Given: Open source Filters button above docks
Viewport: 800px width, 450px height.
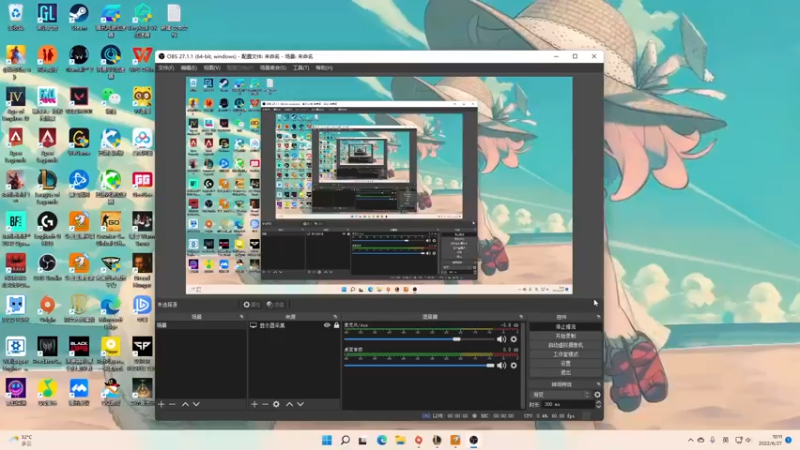Looking at the screenshot, I should pos(276,305).
